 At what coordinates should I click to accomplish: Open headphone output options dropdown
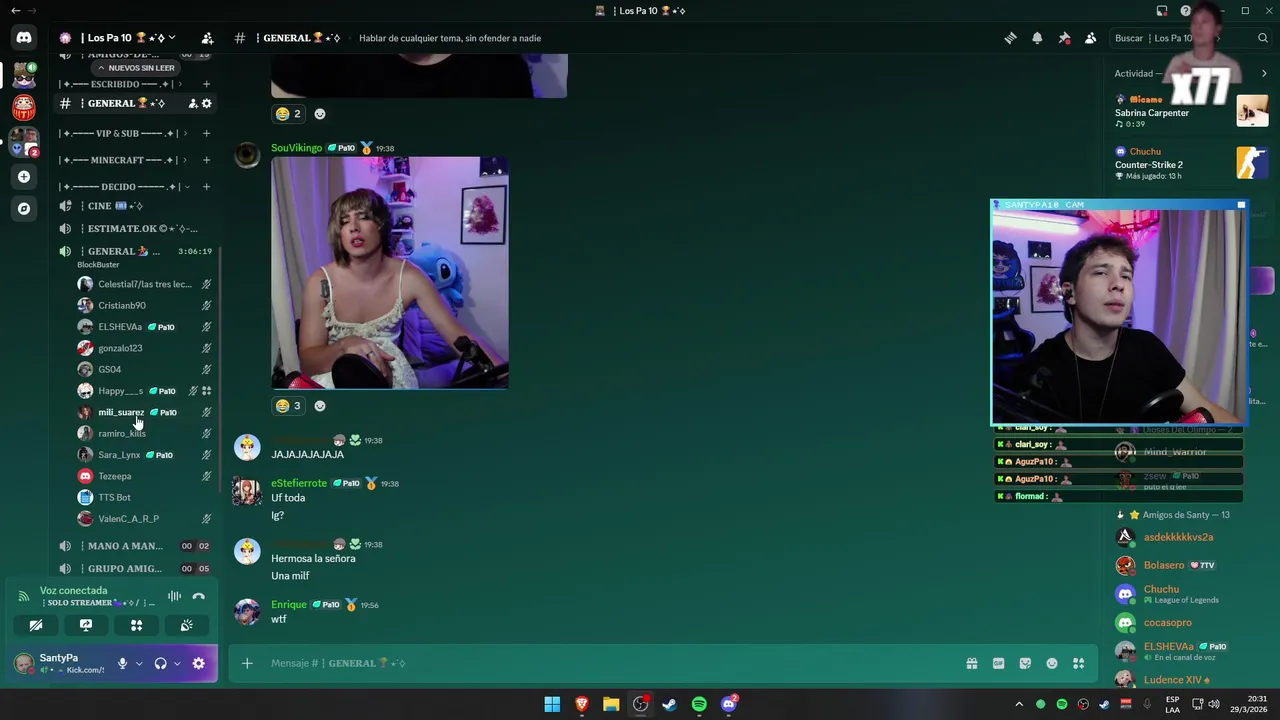click(177, 663)
